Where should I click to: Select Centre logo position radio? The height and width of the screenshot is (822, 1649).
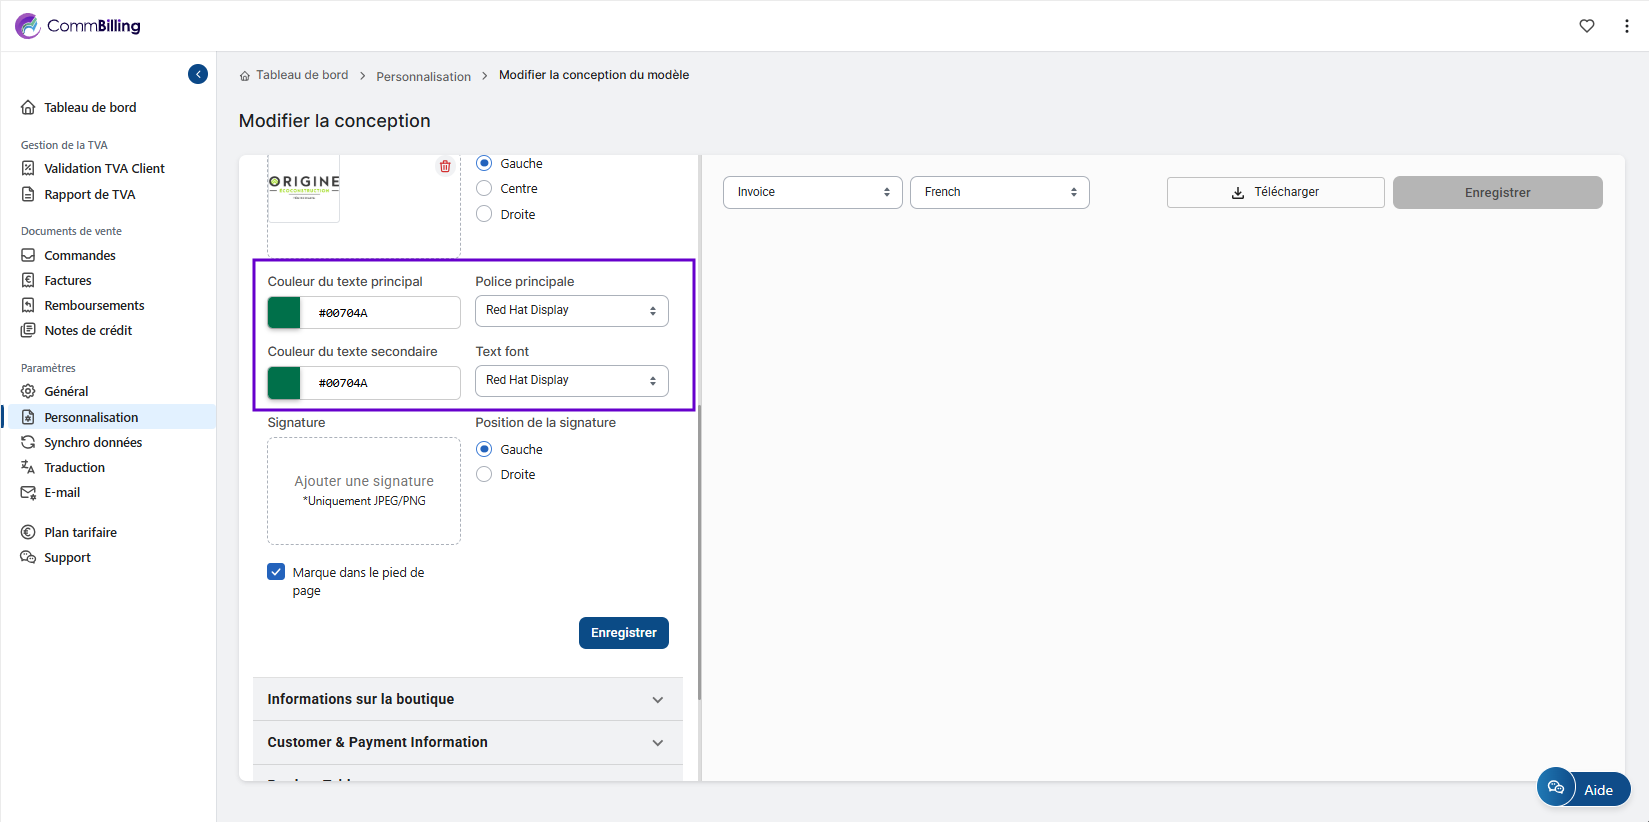coord(484,189)
